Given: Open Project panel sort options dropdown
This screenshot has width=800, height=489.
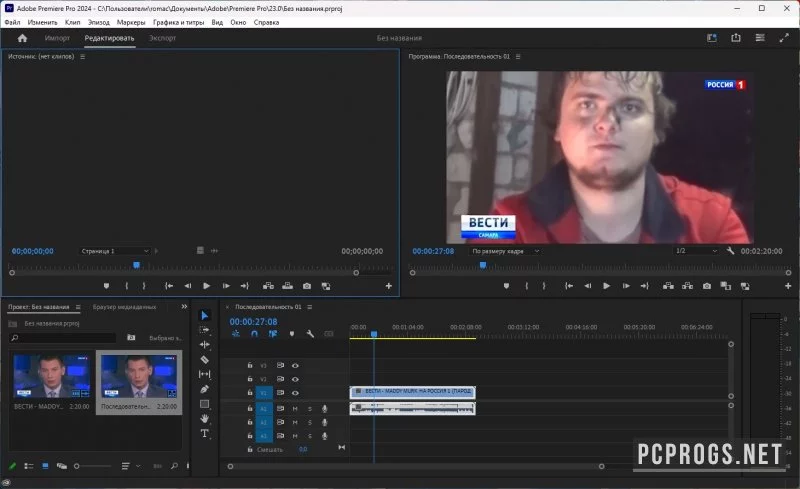Looking at the screenshot, I should tap(131, 466).
